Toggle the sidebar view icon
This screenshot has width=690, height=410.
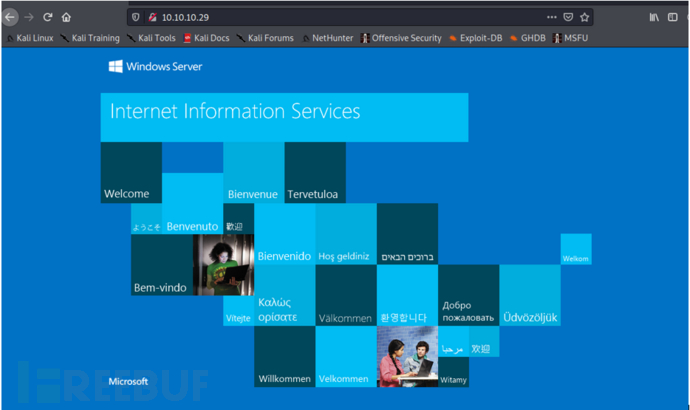672,17
